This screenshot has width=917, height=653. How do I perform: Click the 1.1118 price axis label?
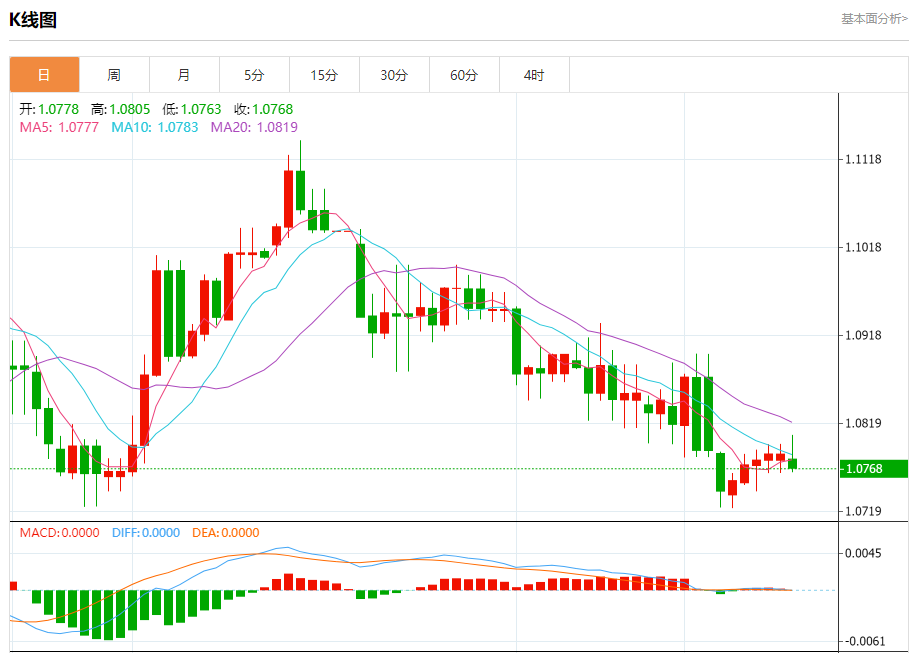[862, 159]
